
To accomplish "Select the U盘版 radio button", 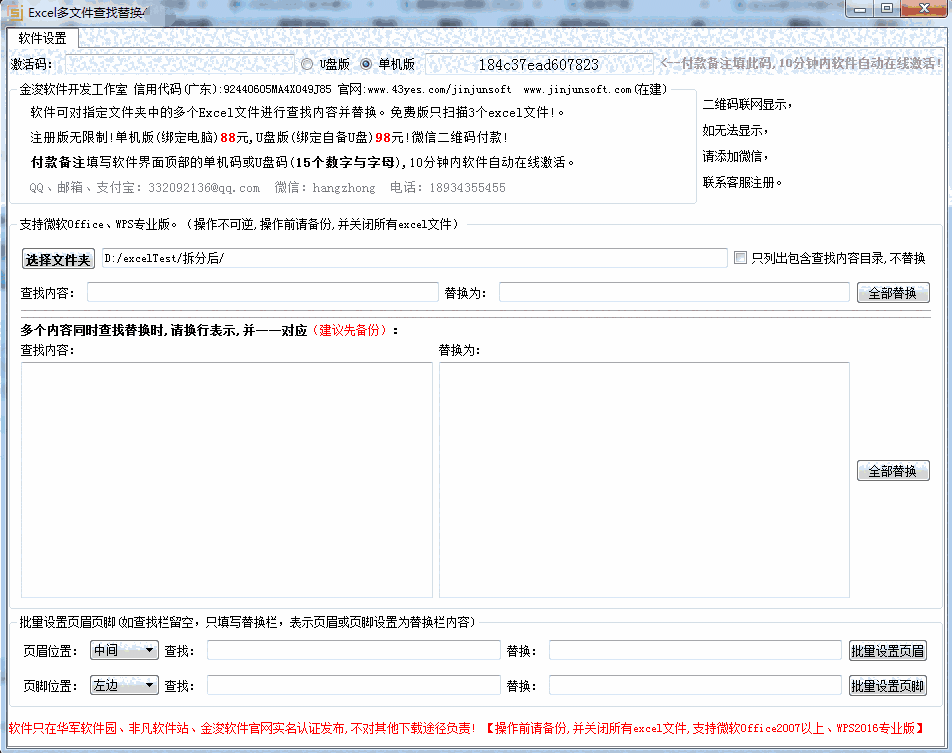I will click(x=307, y=63).
